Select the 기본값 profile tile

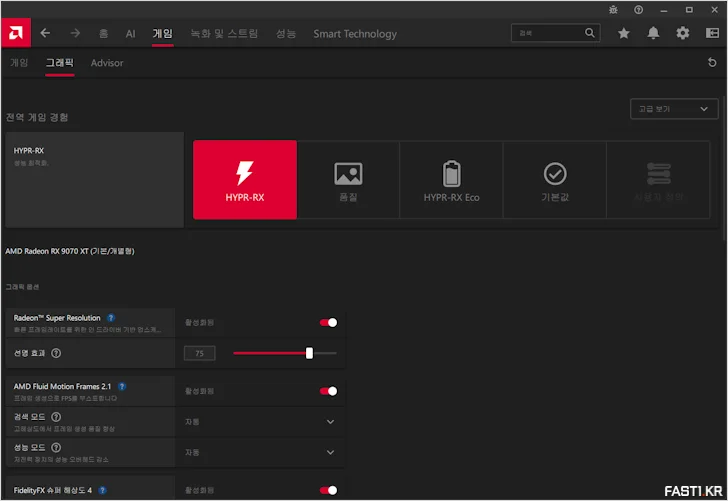[555, 180]
